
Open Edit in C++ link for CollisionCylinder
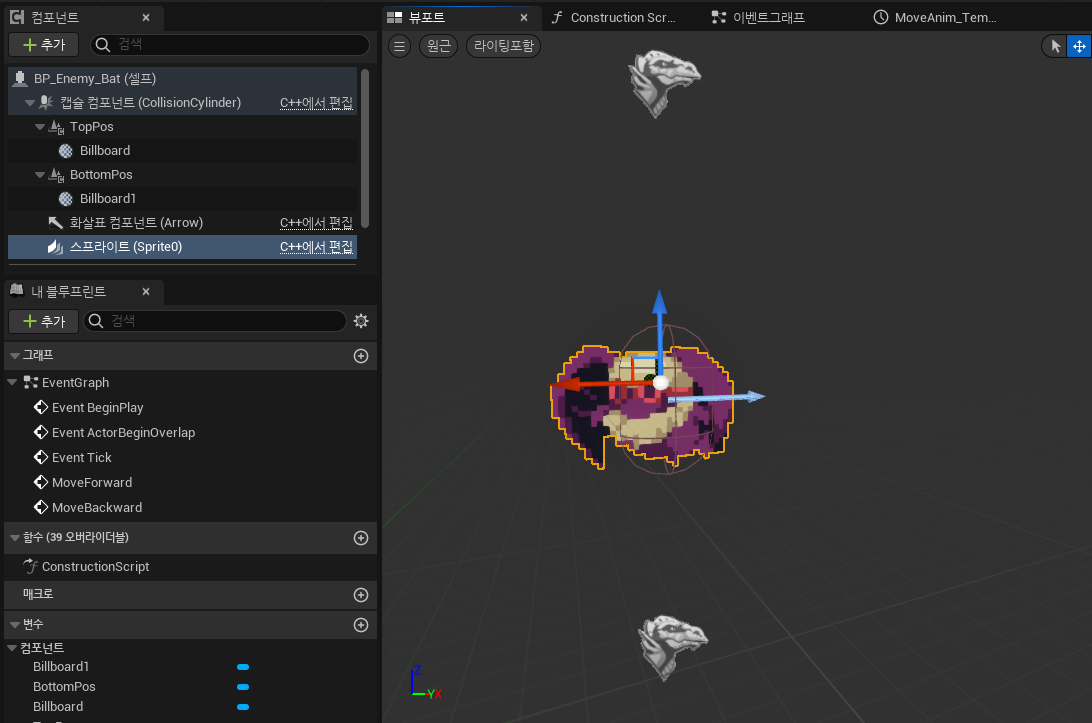[316, 103]
